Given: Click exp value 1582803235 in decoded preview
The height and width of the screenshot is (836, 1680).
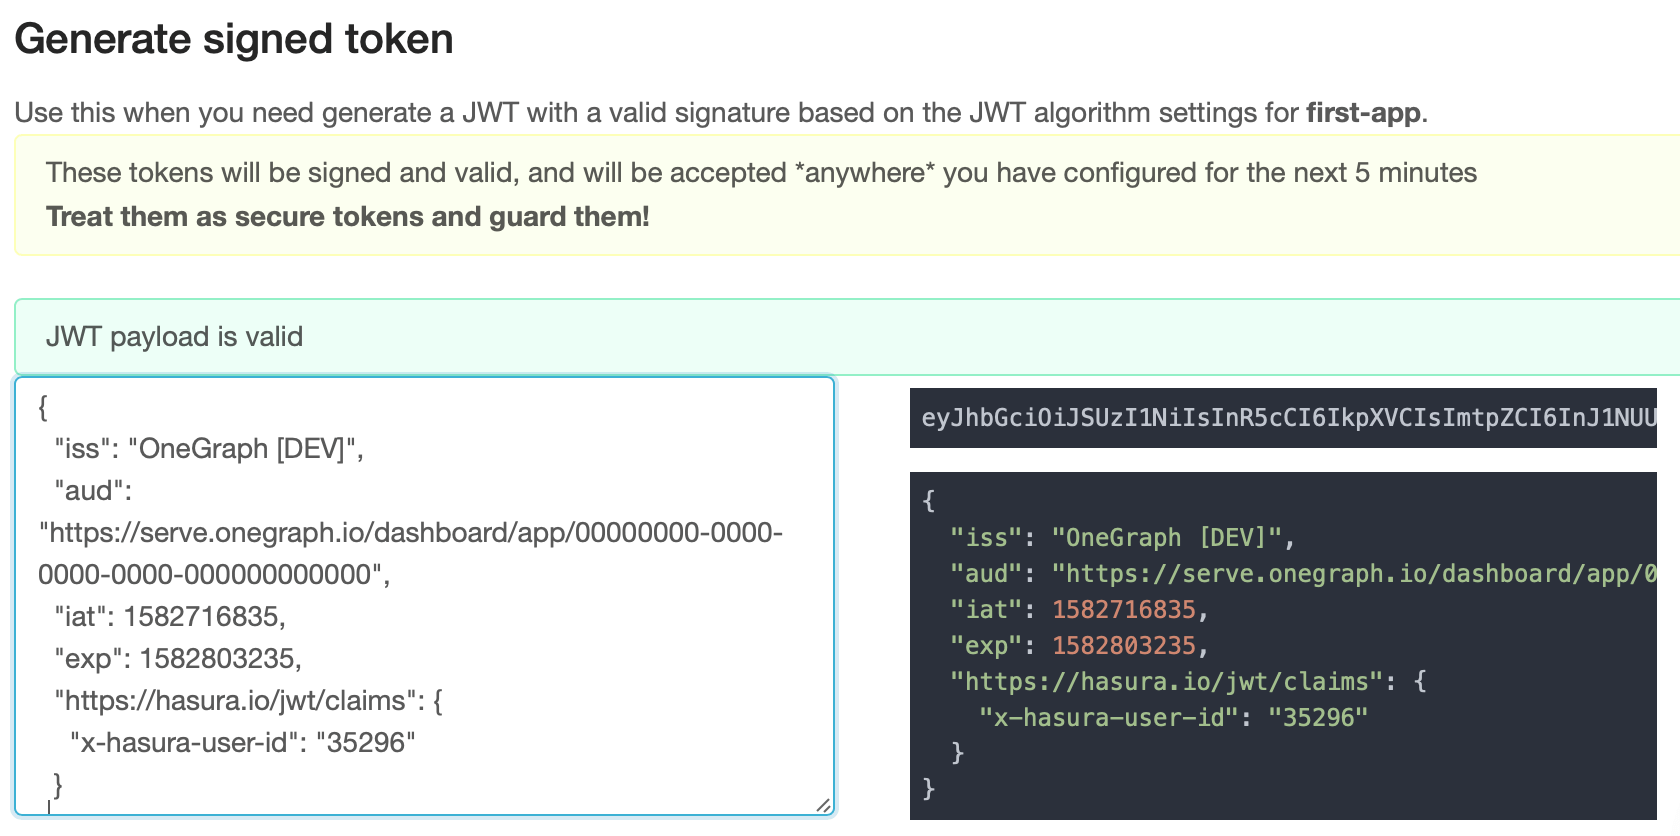Looking at the screenshot, I should point(1124,646).
